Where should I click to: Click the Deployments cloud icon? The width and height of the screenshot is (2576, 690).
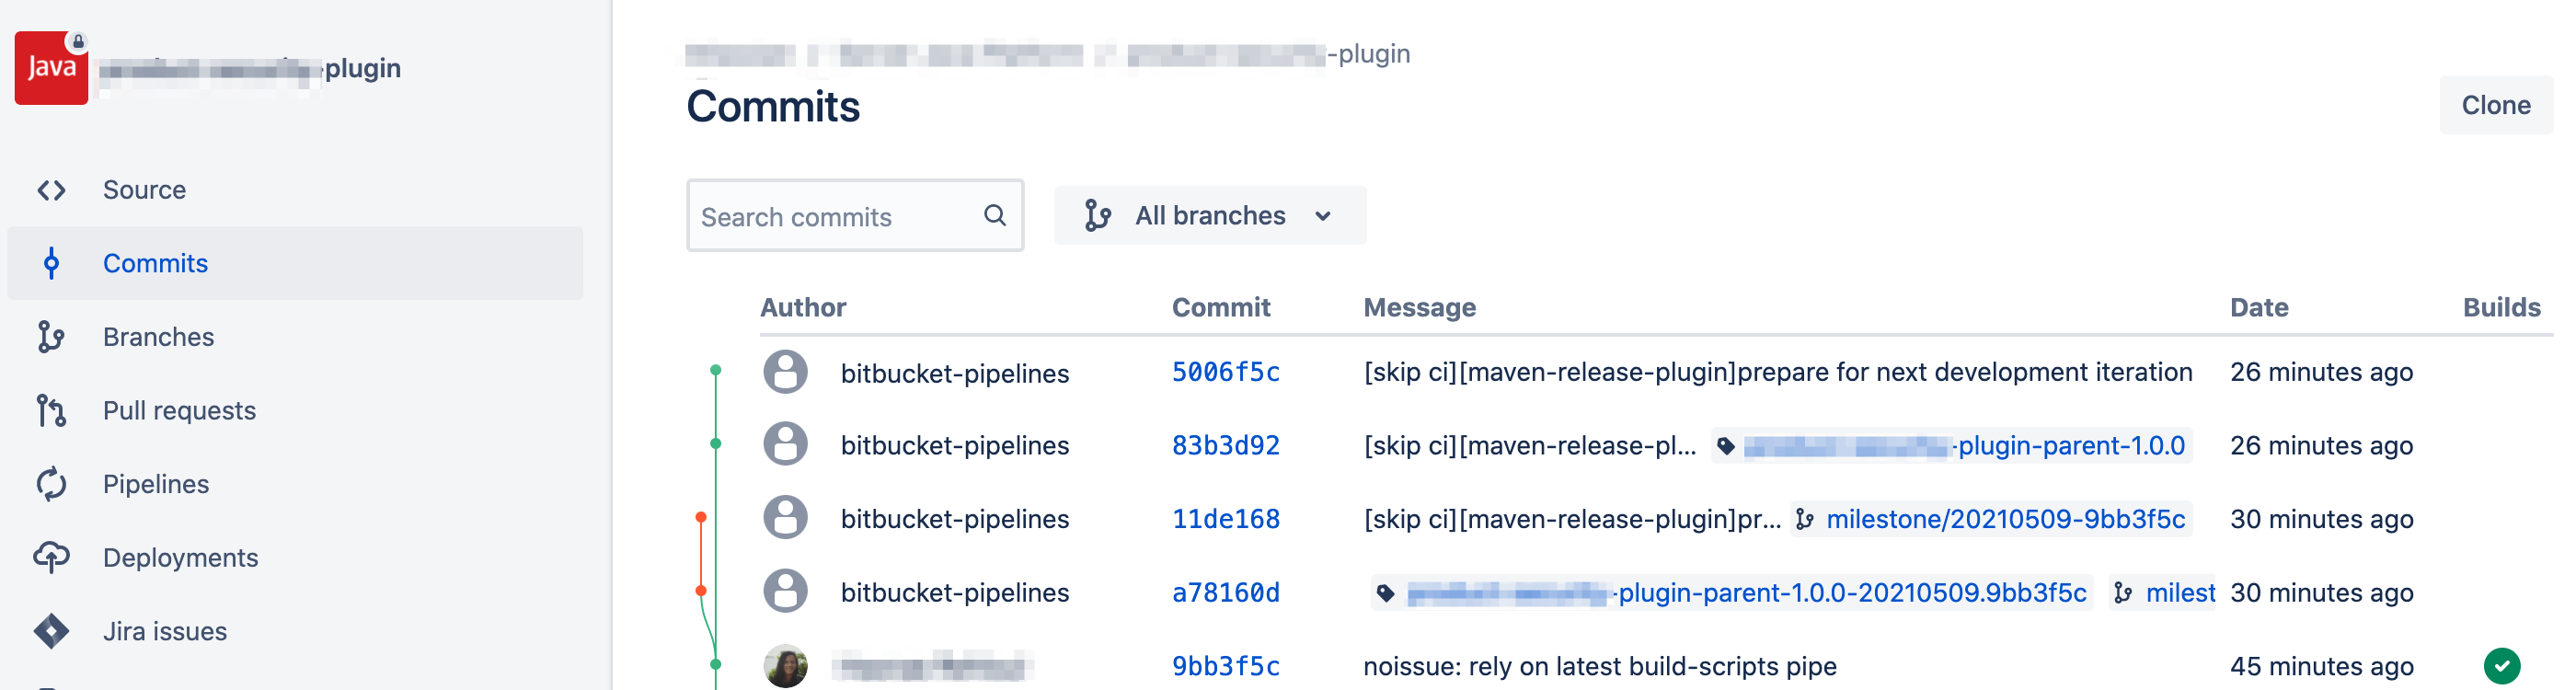point(51,558)
